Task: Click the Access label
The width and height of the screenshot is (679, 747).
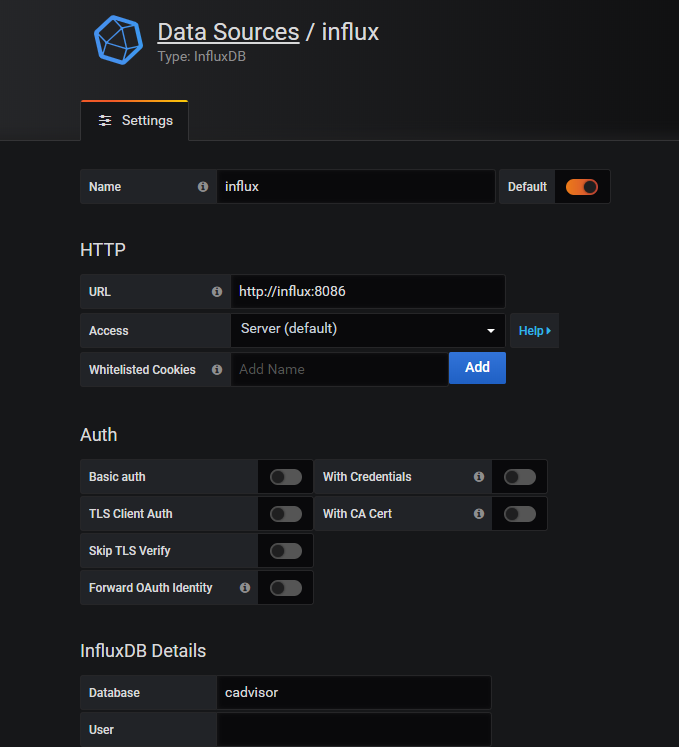Action: 109,331
